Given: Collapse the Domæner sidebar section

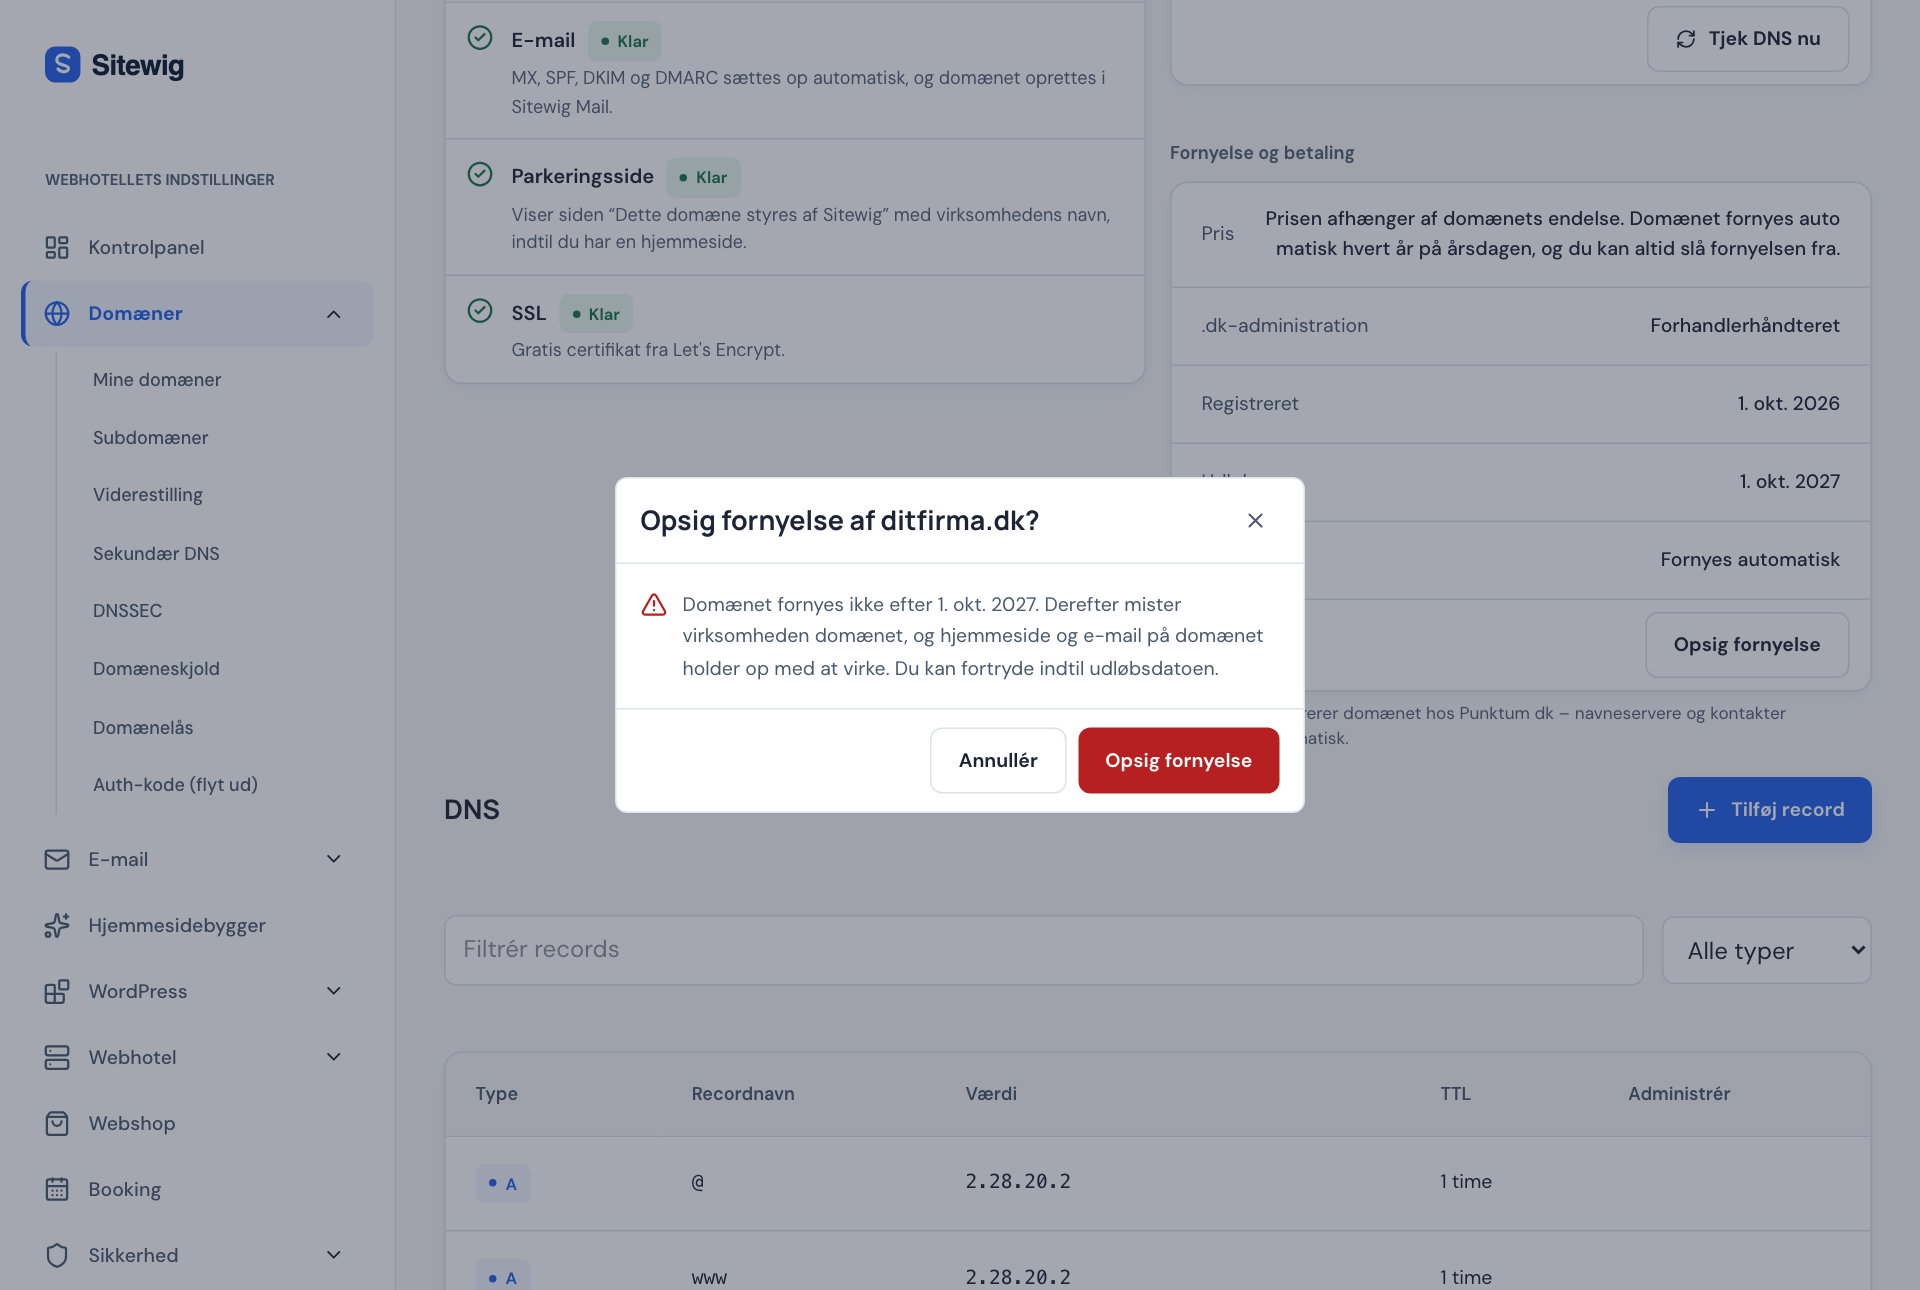Looking at the screenshot, I should point(334,314).
